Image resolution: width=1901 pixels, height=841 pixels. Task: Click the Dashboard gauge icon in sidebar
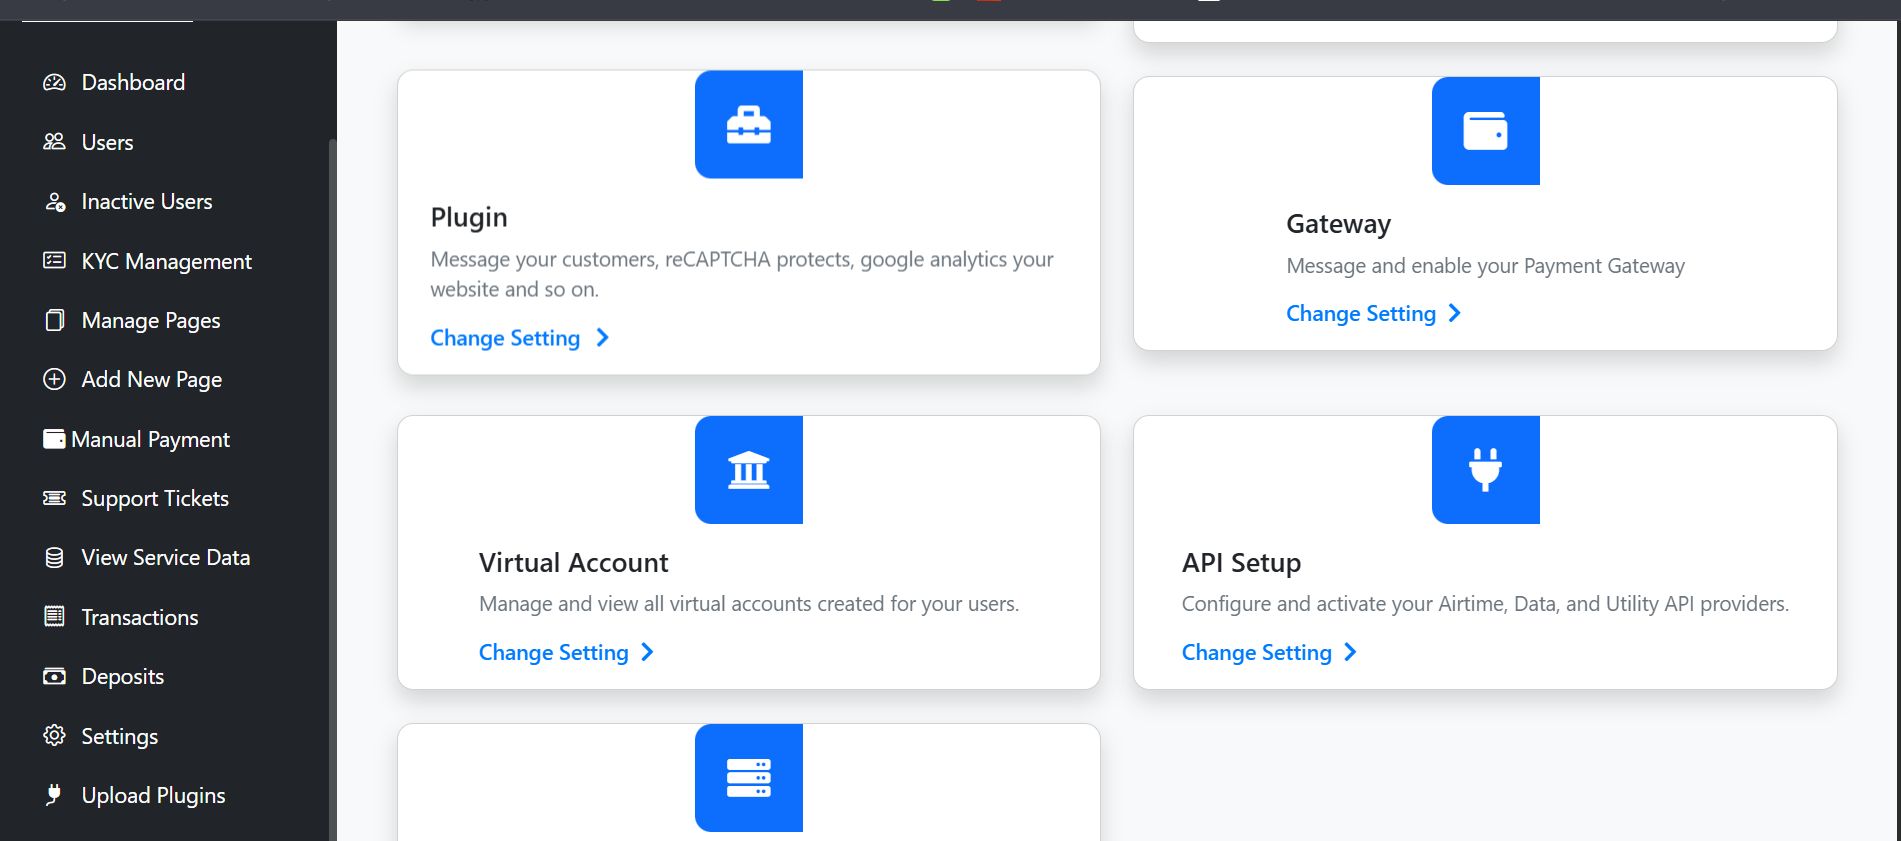(54, 82)
